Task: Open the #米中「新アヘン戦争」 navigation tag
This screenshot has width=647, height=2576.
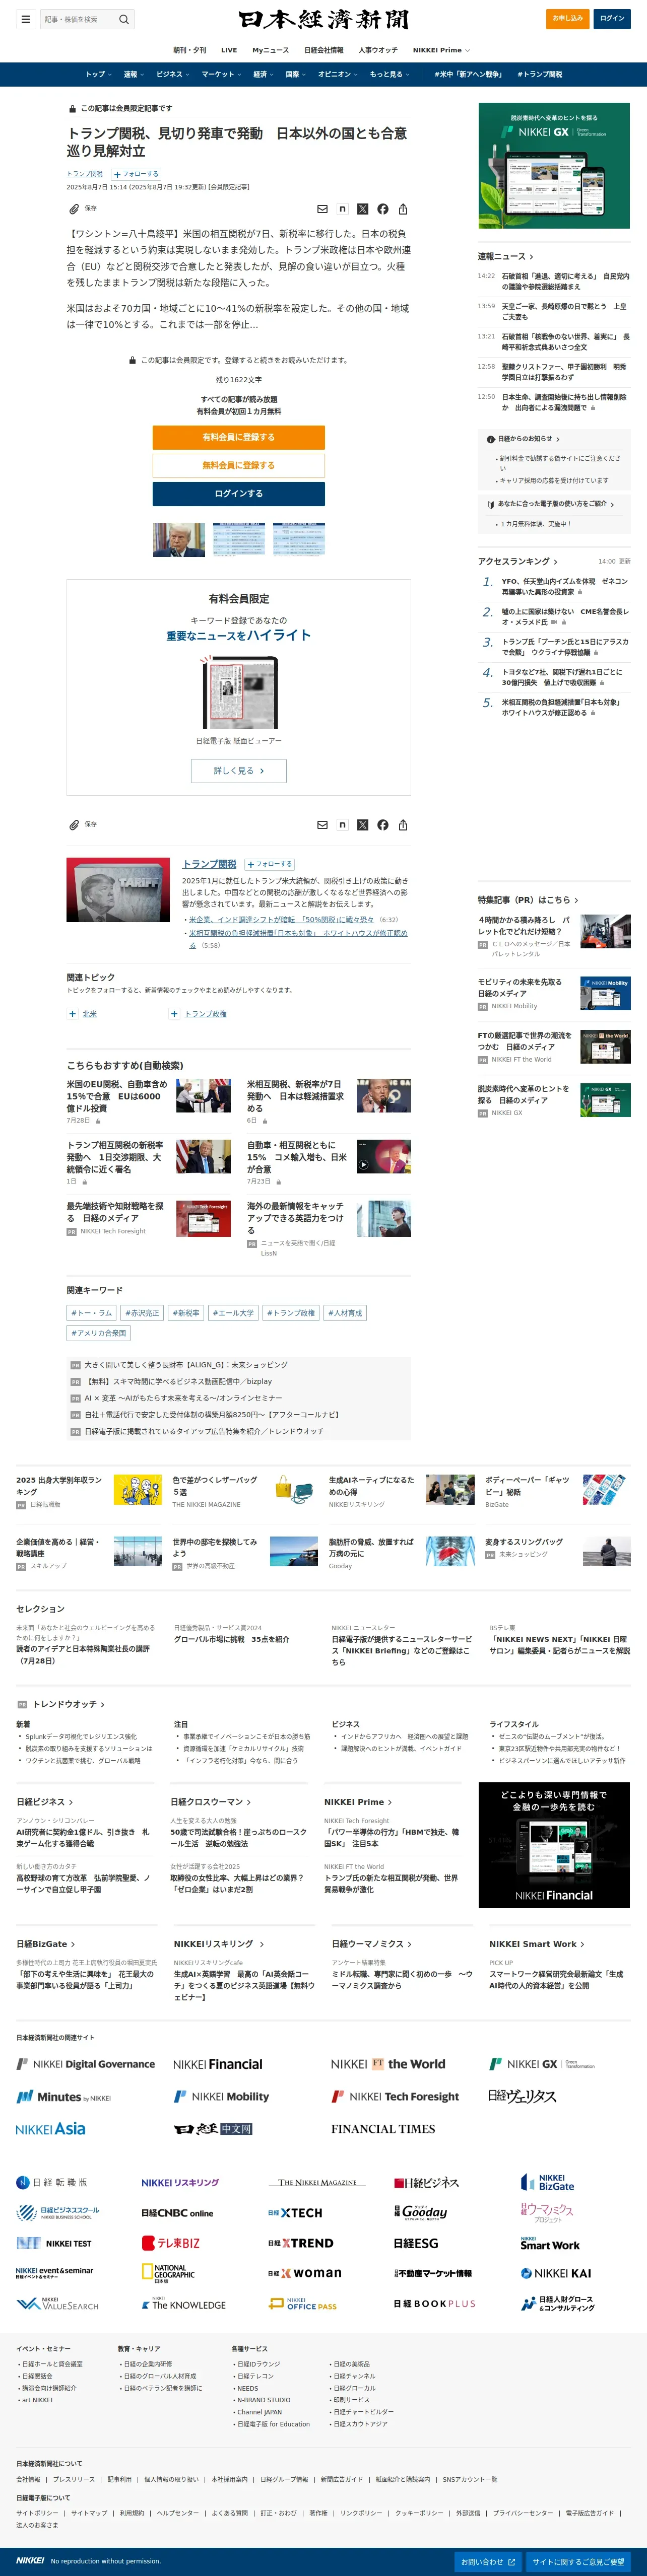Action: (x=468, y=74)
